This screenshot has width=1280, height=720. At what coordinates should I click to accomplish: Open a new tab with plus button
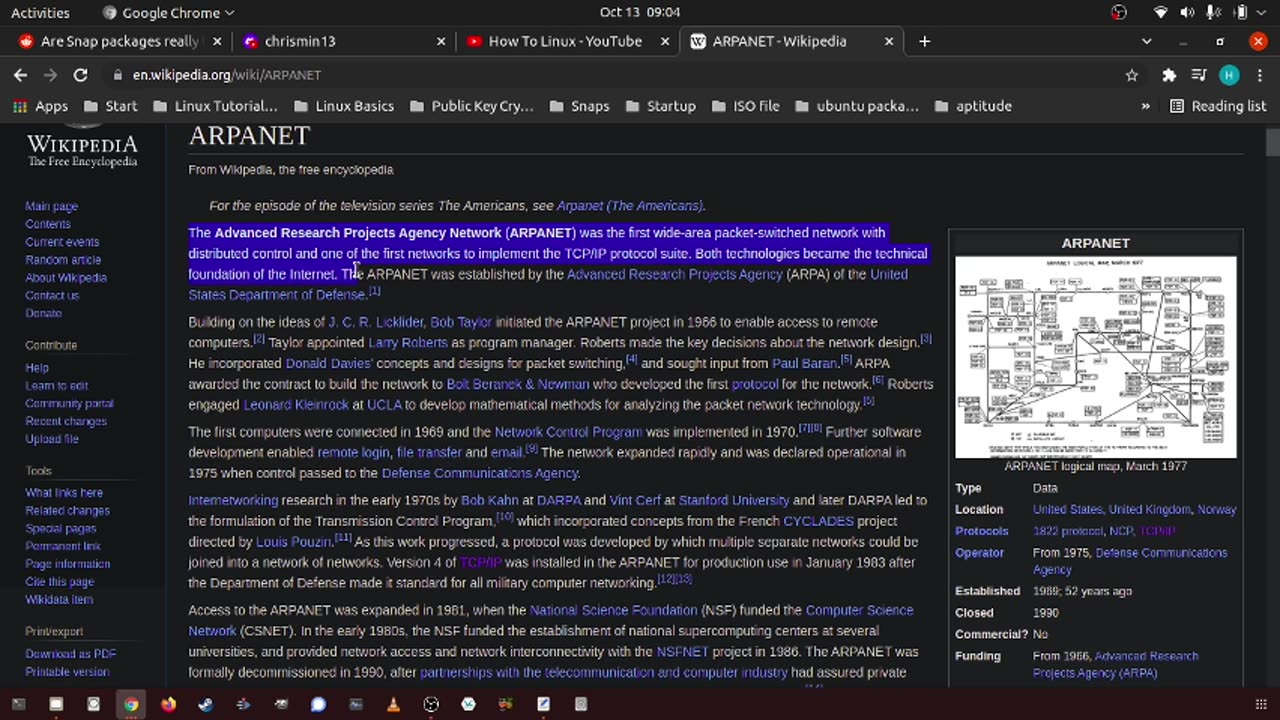click(924, 41)
